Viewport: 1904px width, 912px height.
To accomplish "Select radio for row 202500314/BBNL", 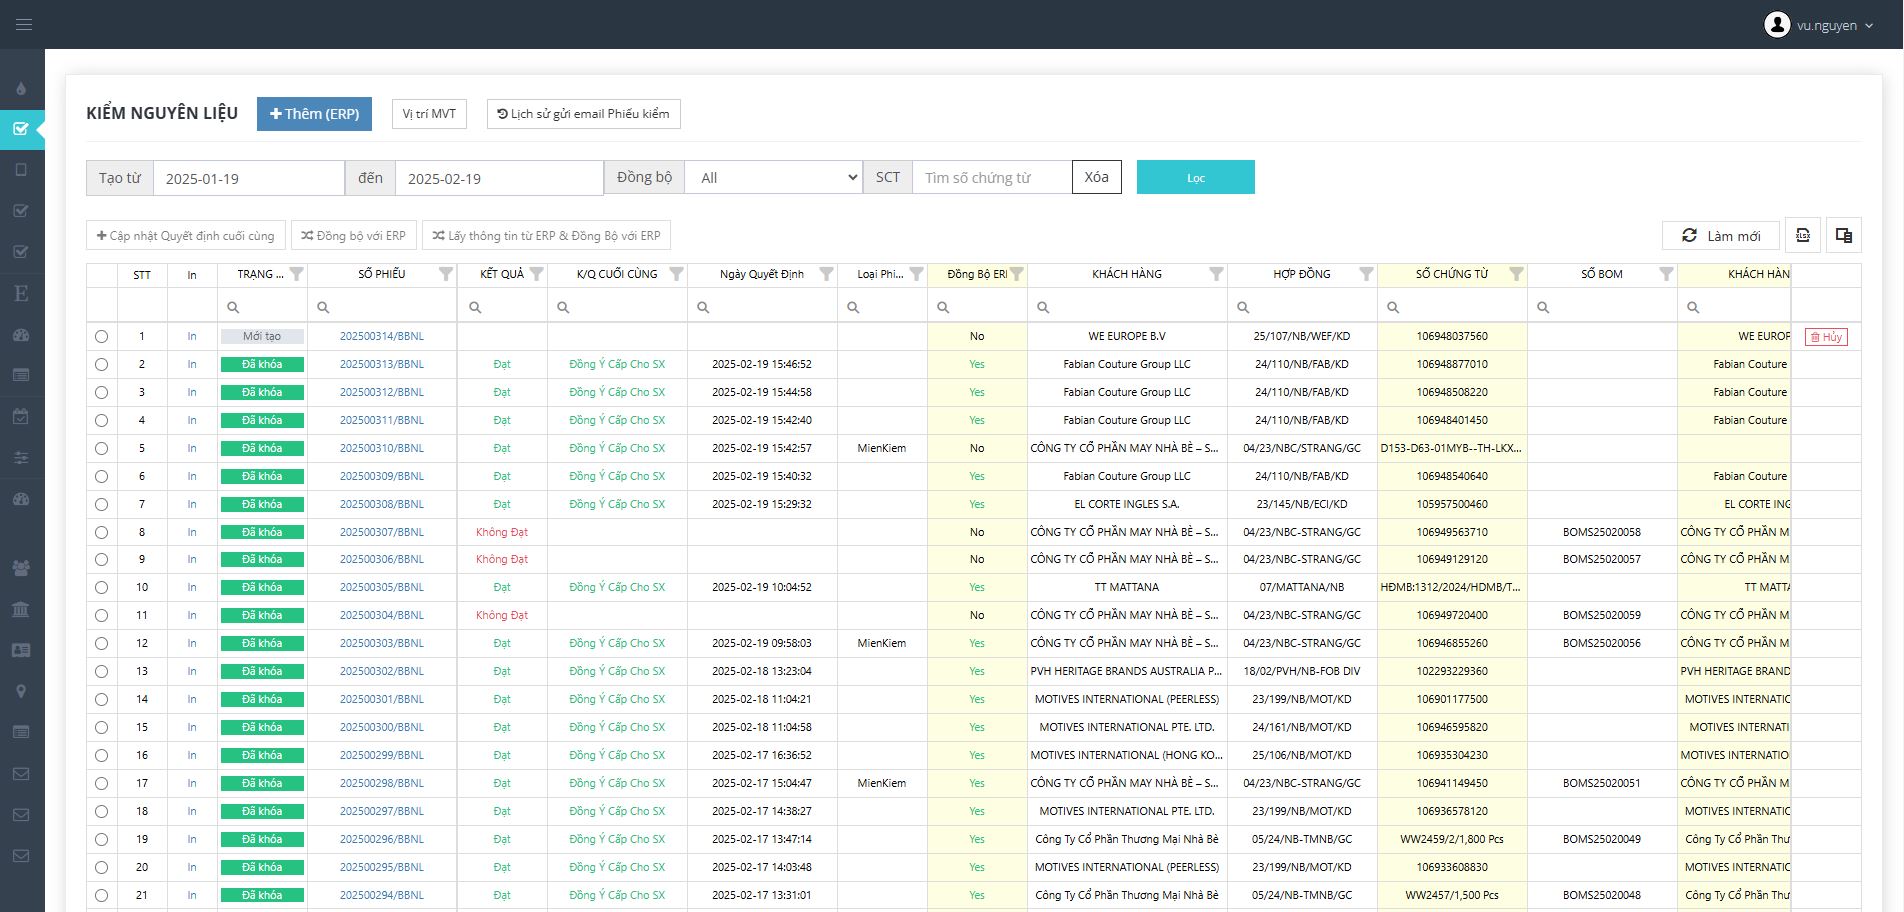I will pos(102,337).
